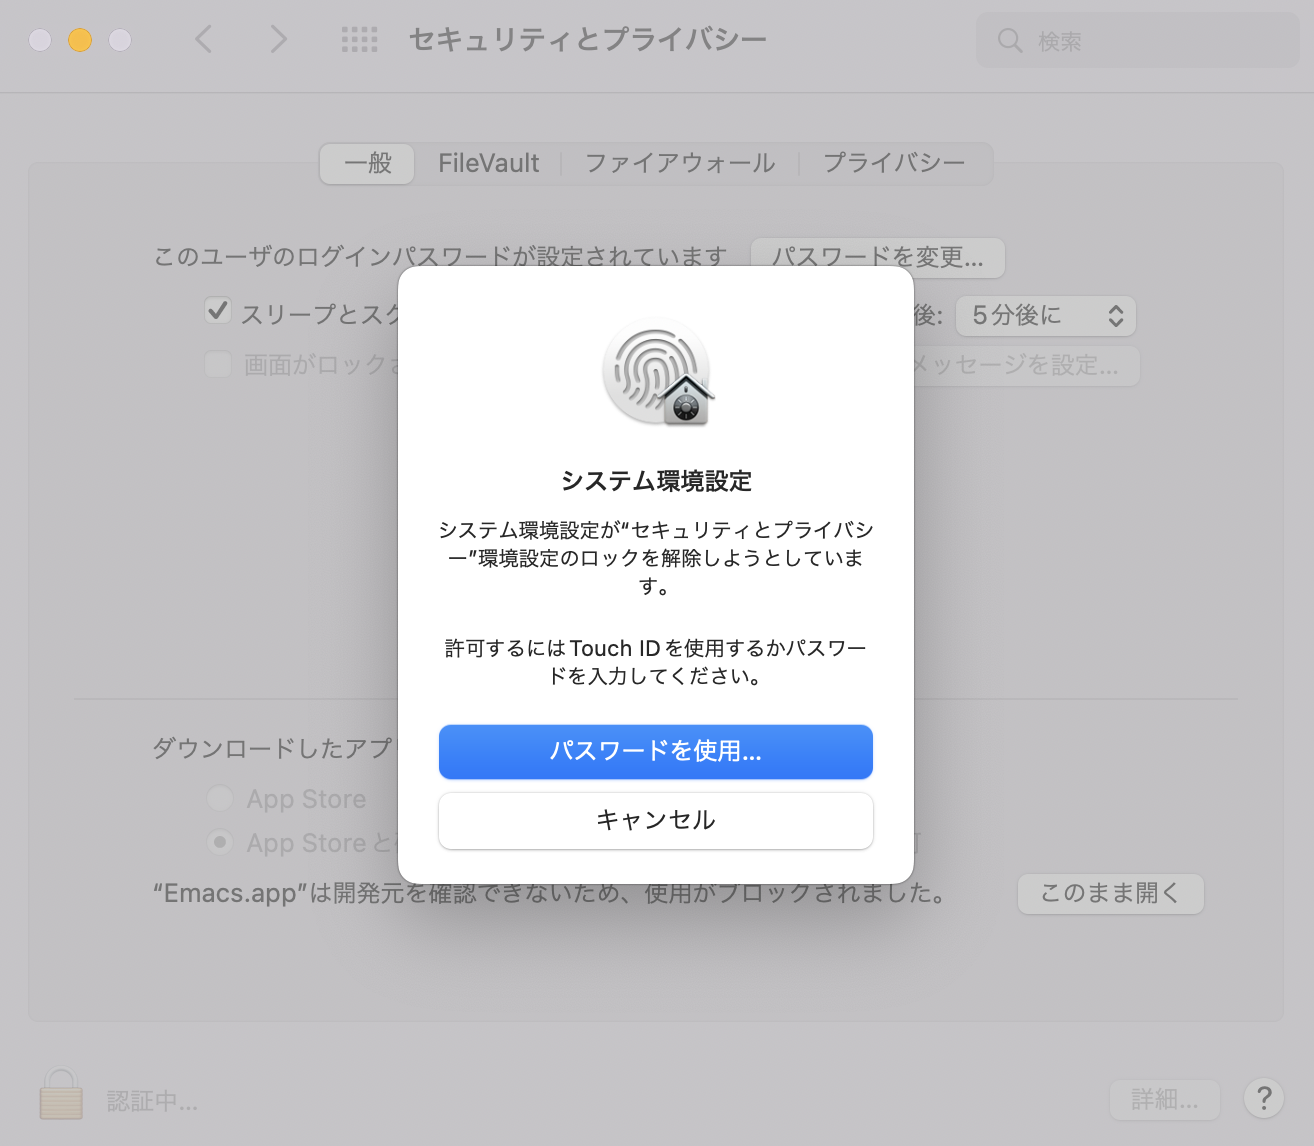The height and width of the screenshot is (1146, 1314).
Task: Open the help question mark button
Action: [x=1264, y=1098]
